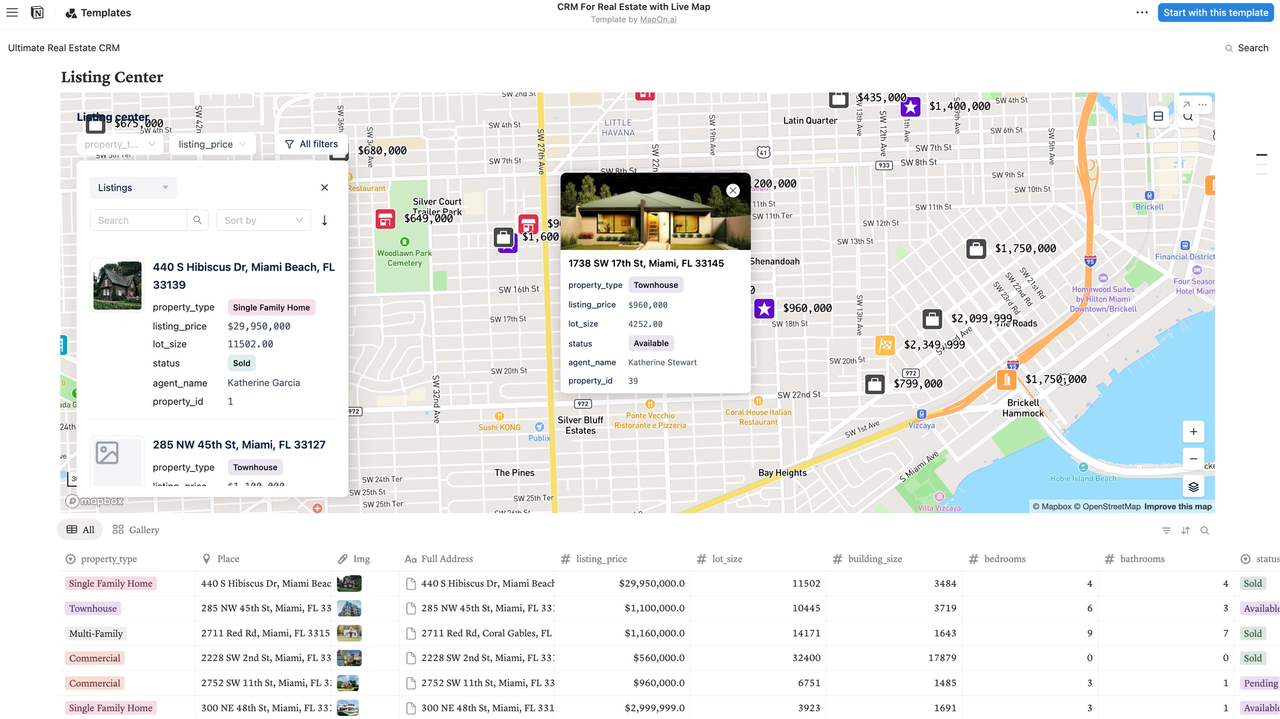The width and height of the screenshot is (1280, 719).
Task: Open the map block three-dot options
Action: [1203, 104]
